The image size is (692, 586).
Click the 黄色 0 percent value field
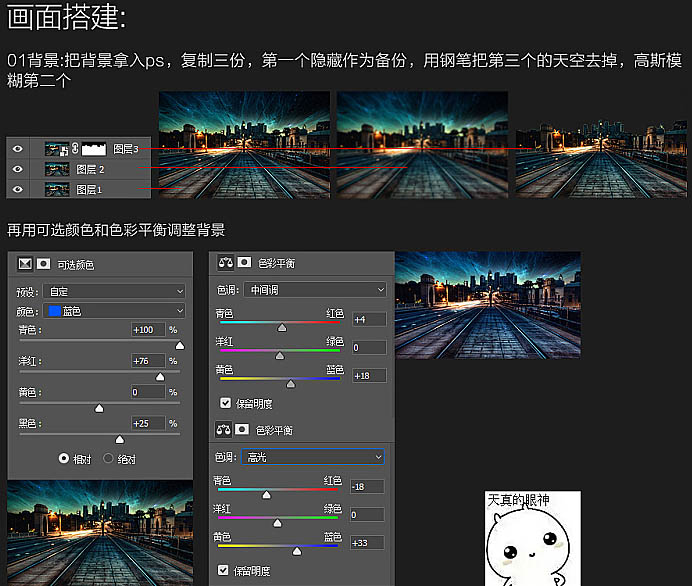pyautogui.click(x=148, y=392)
